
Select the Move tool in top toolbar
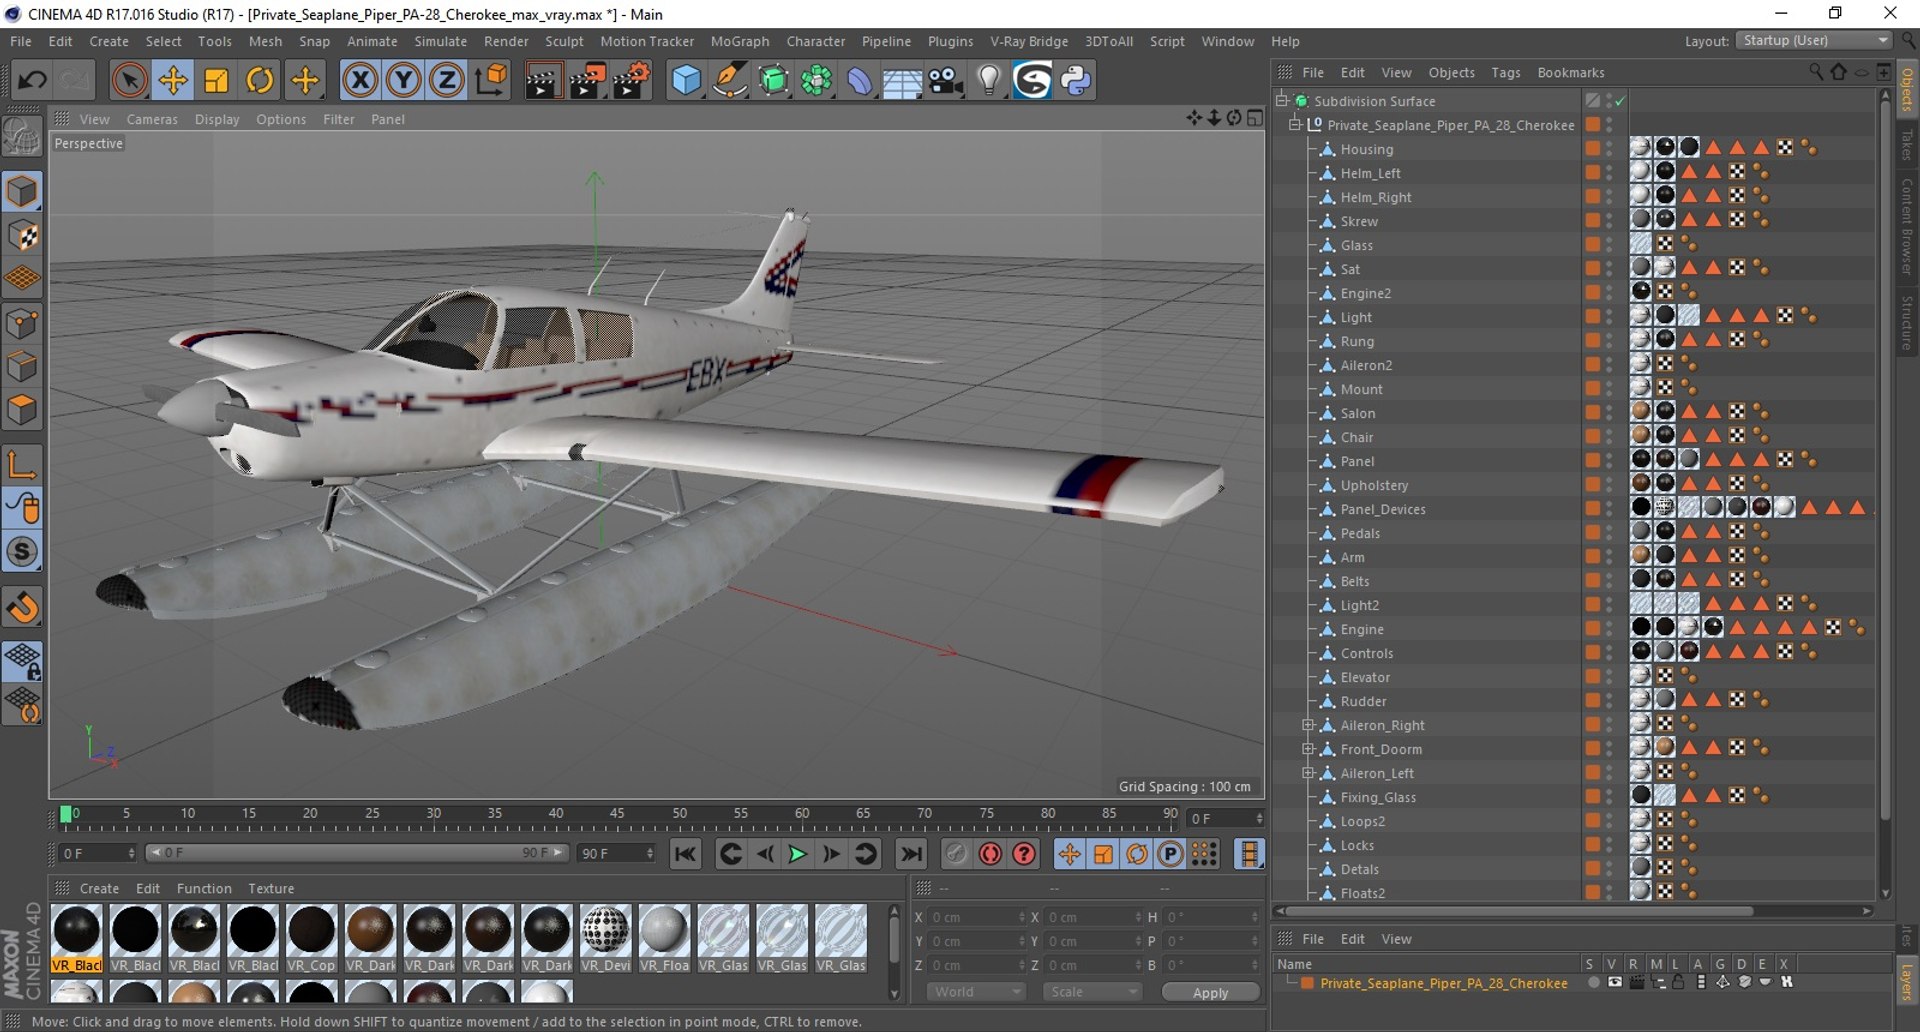tap(172, 80)
